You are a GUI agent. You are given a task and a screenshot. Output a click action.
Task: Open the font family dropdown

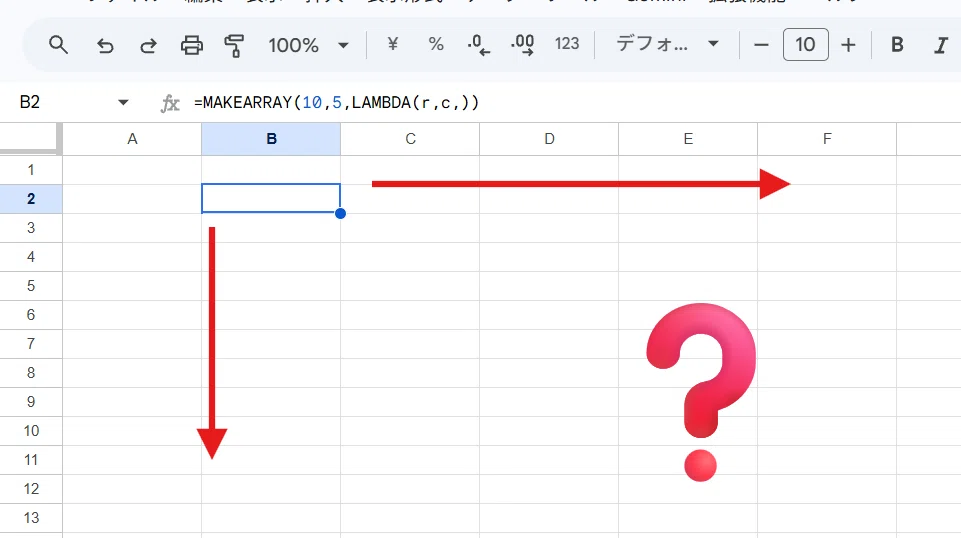[x=667, y=44]
